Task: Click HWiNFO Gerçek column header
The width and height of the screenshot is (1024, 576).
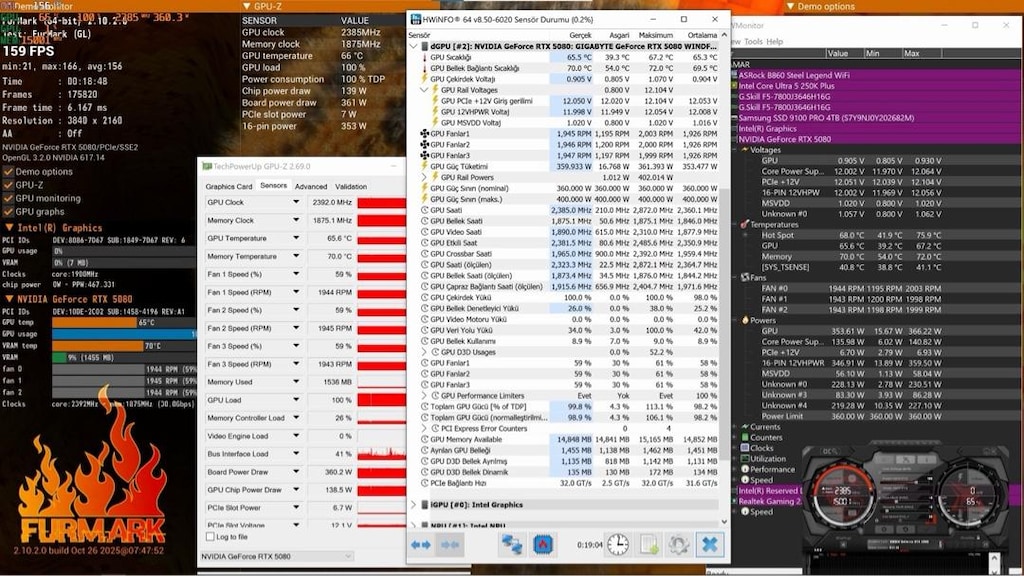Action: point(579,35)
